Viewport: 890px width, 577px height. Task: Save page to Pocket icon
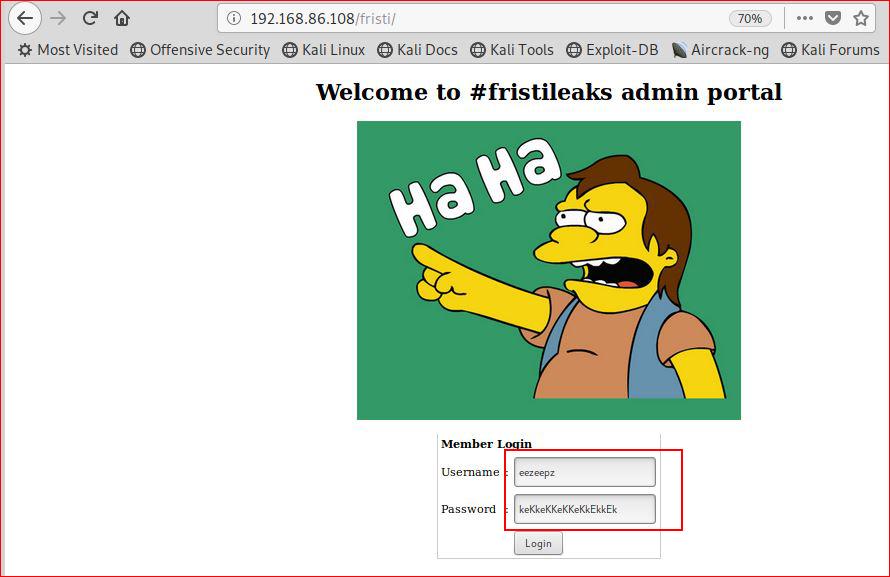coord(833,18)
